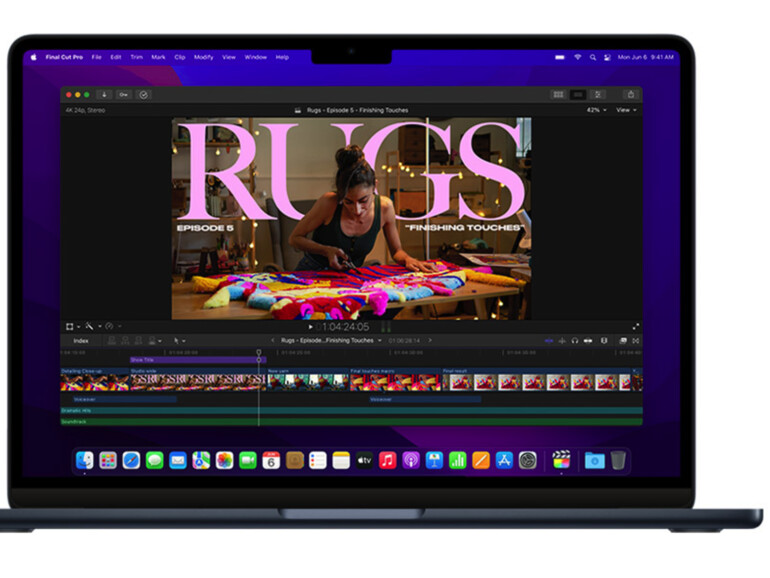Open the Select tool arrow pop-up menu

(x=179, y=340)
